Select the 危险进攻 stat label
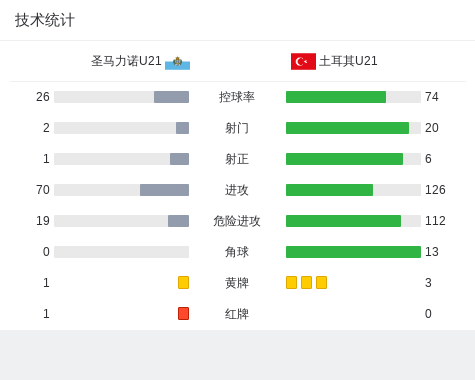 coord(237,221)
